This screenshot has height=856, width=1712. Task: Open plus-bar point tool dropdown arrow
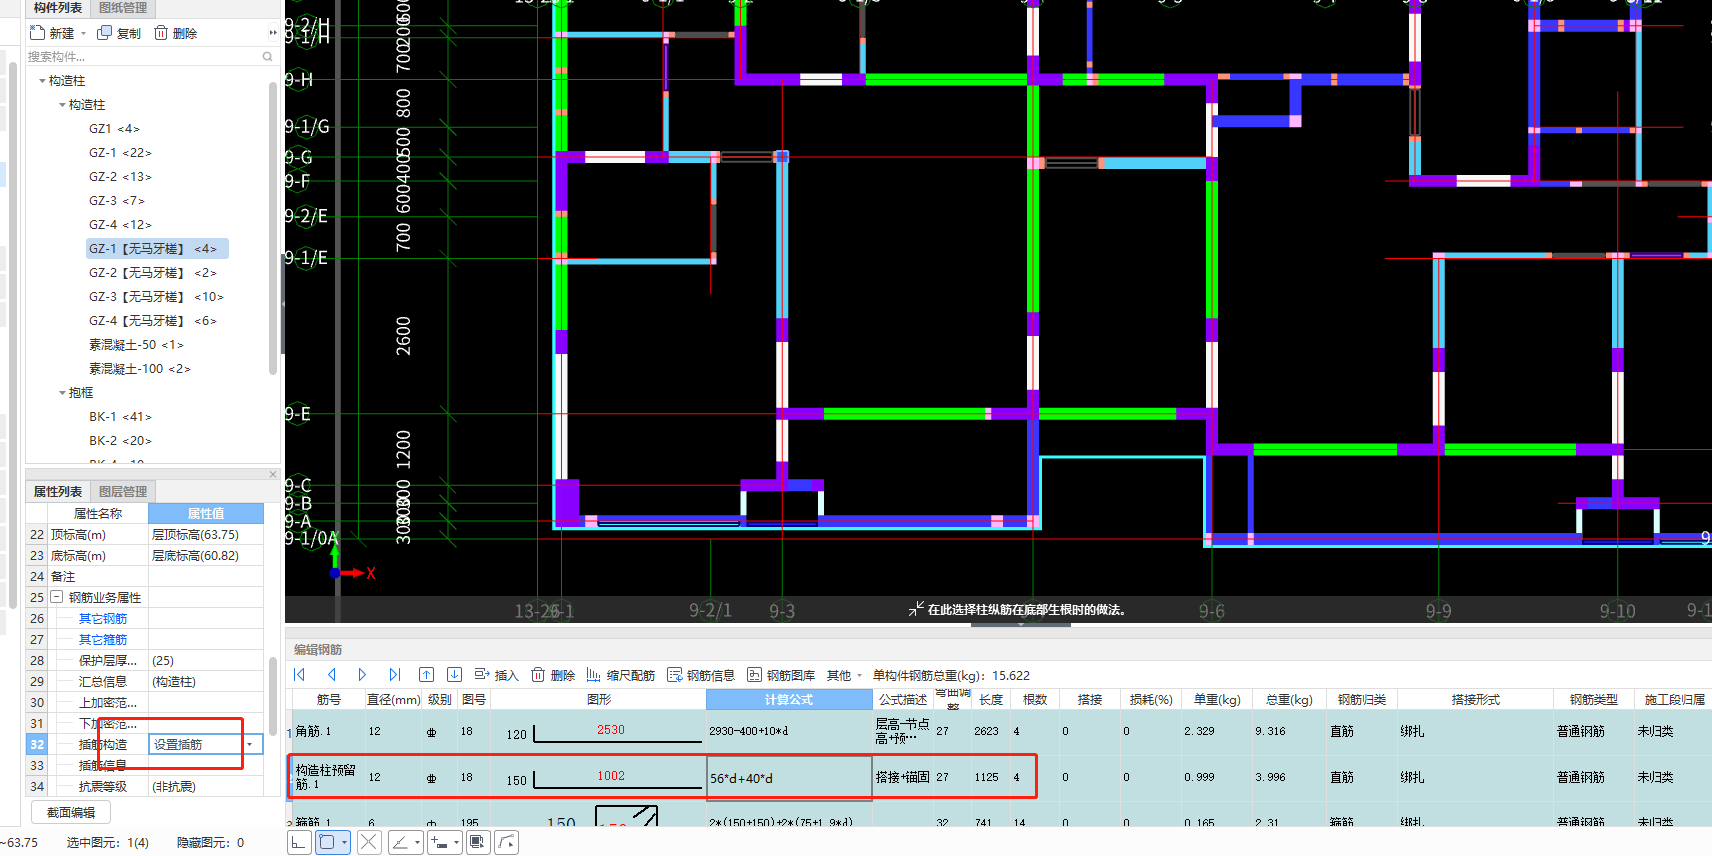click(456, 842)
